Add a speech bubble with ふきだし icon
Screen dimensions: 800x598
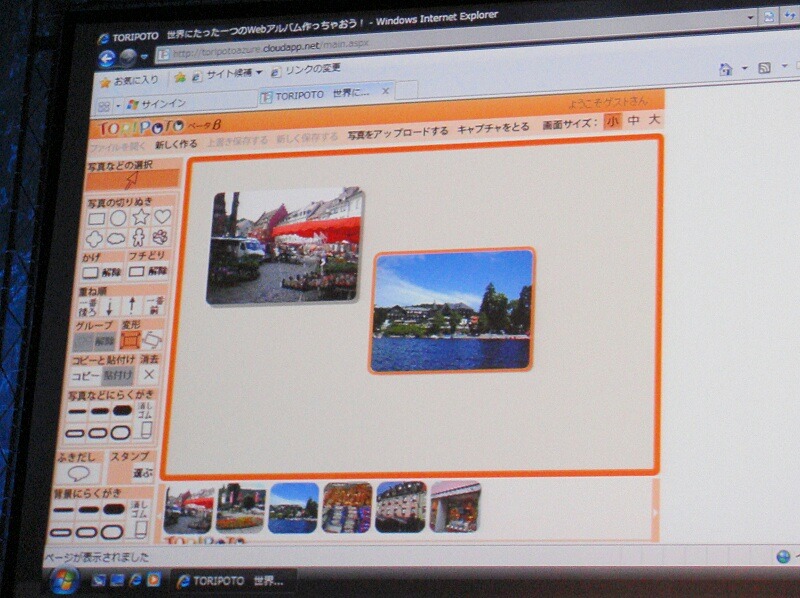point(79,474)
